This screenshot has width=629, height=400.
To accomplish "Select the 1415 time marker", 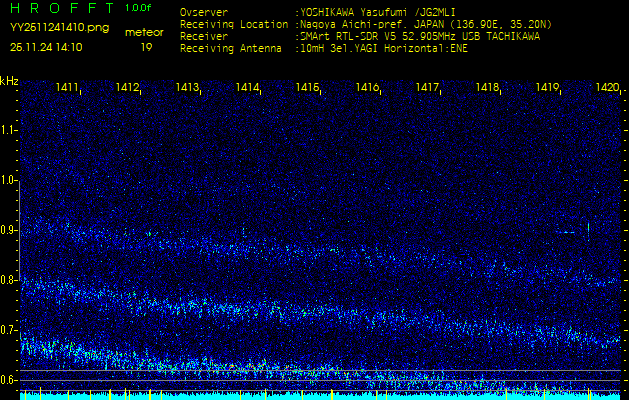I will coord(308,88).
